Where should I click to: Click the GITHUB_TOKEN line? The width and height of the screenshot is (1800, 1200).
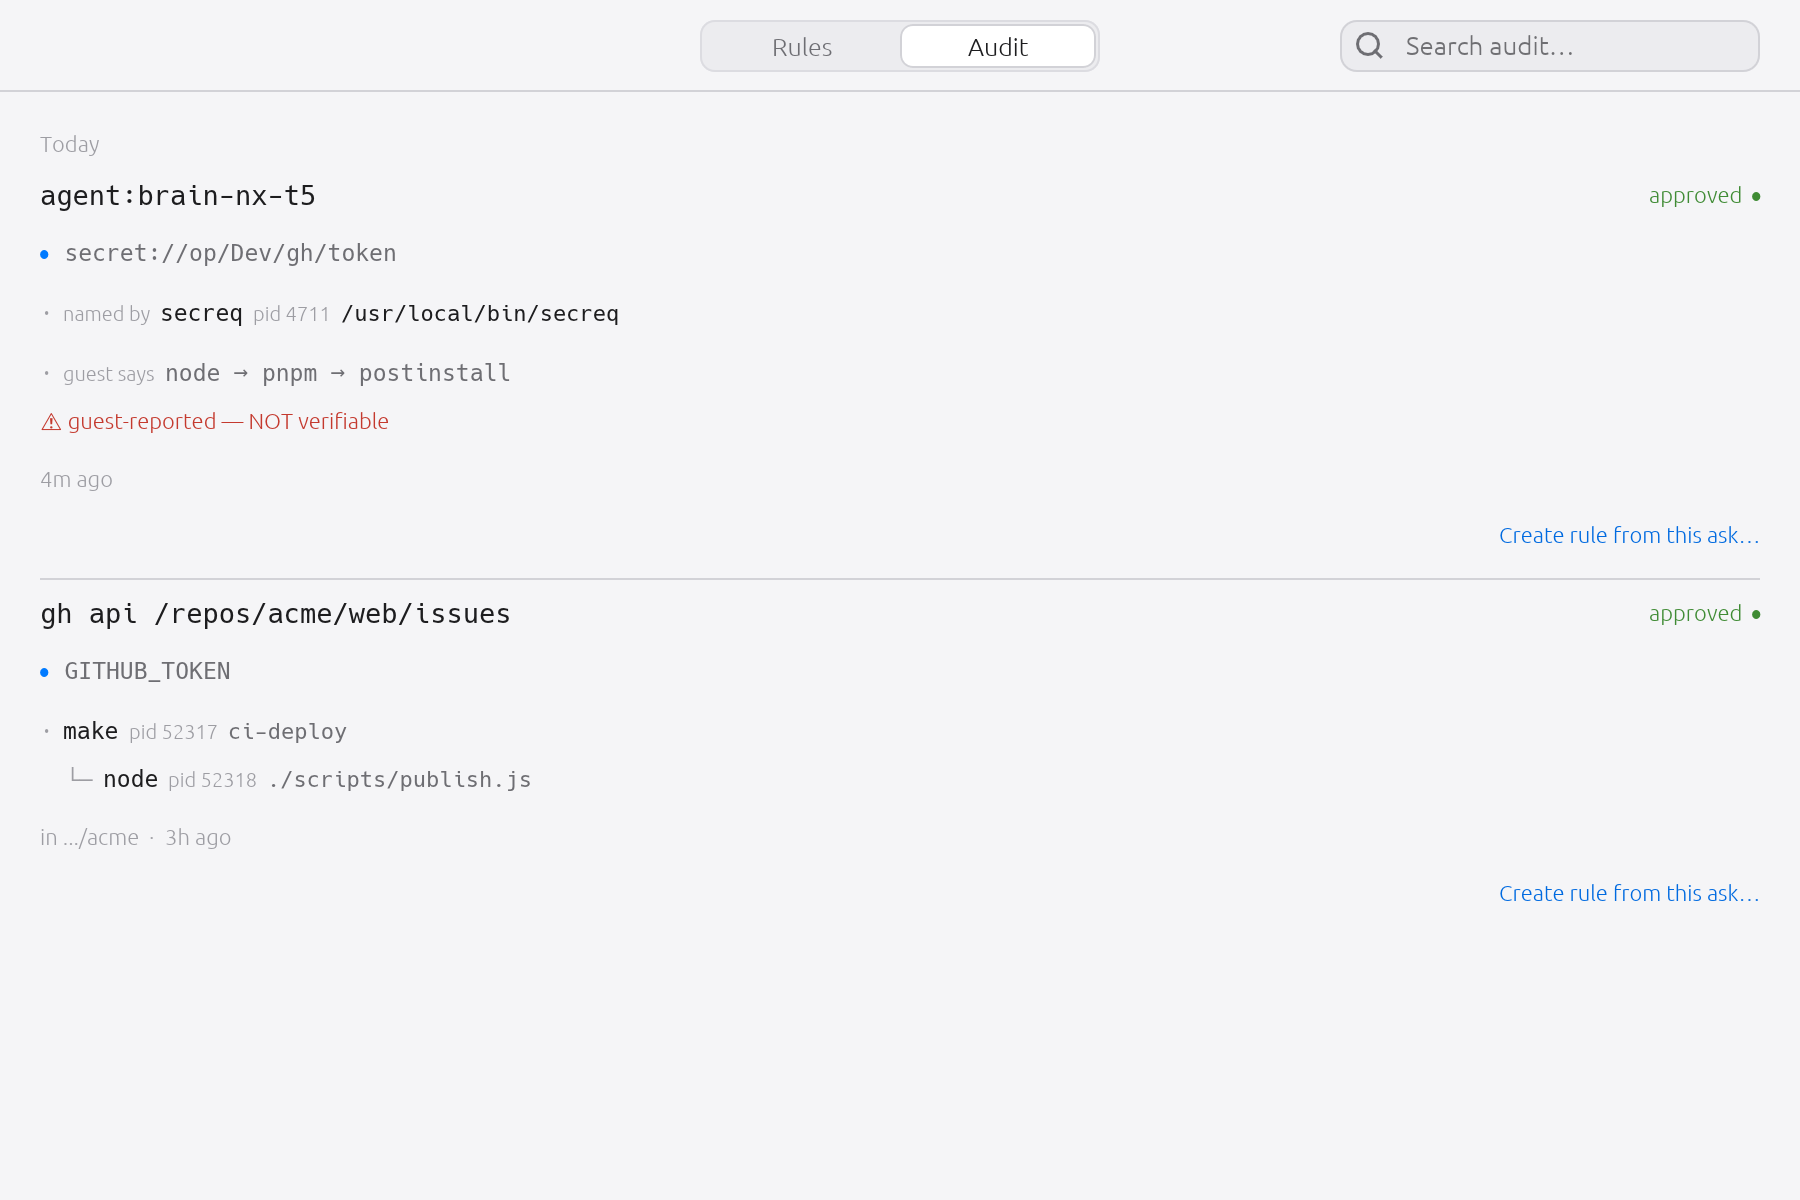point(147,671)
